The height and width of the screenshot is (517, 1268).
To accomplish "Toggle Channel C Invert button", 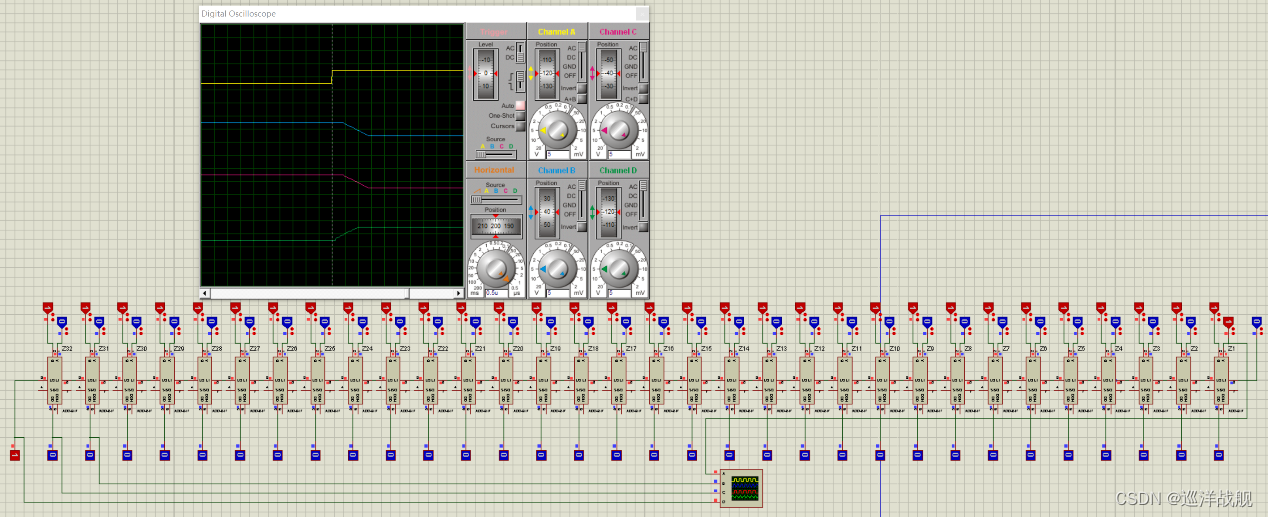I will tap(643, 88).
